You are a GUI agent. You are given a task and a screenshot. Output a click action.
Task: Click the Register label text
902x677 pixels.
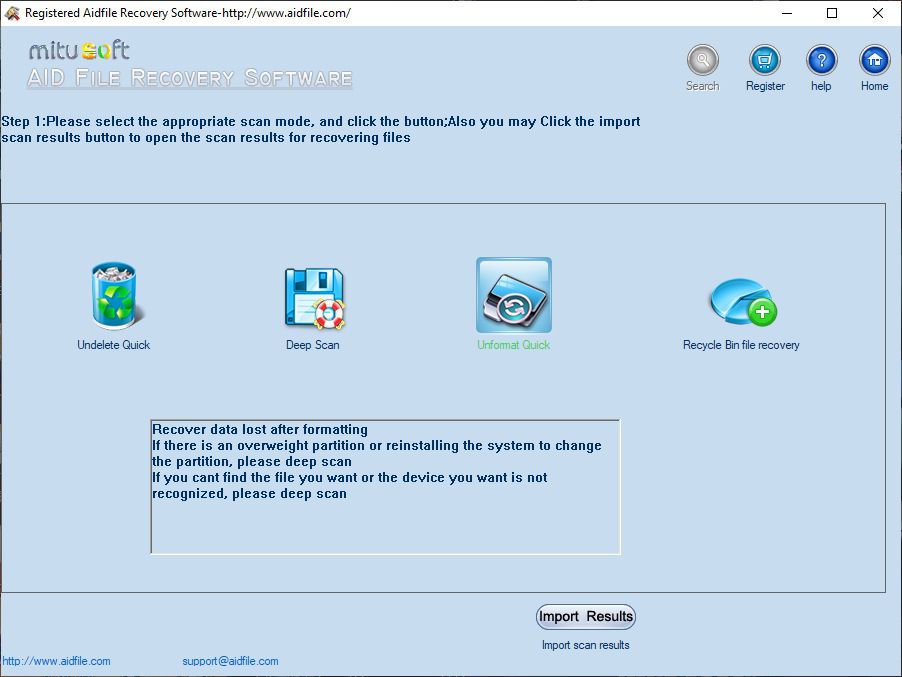765,86
